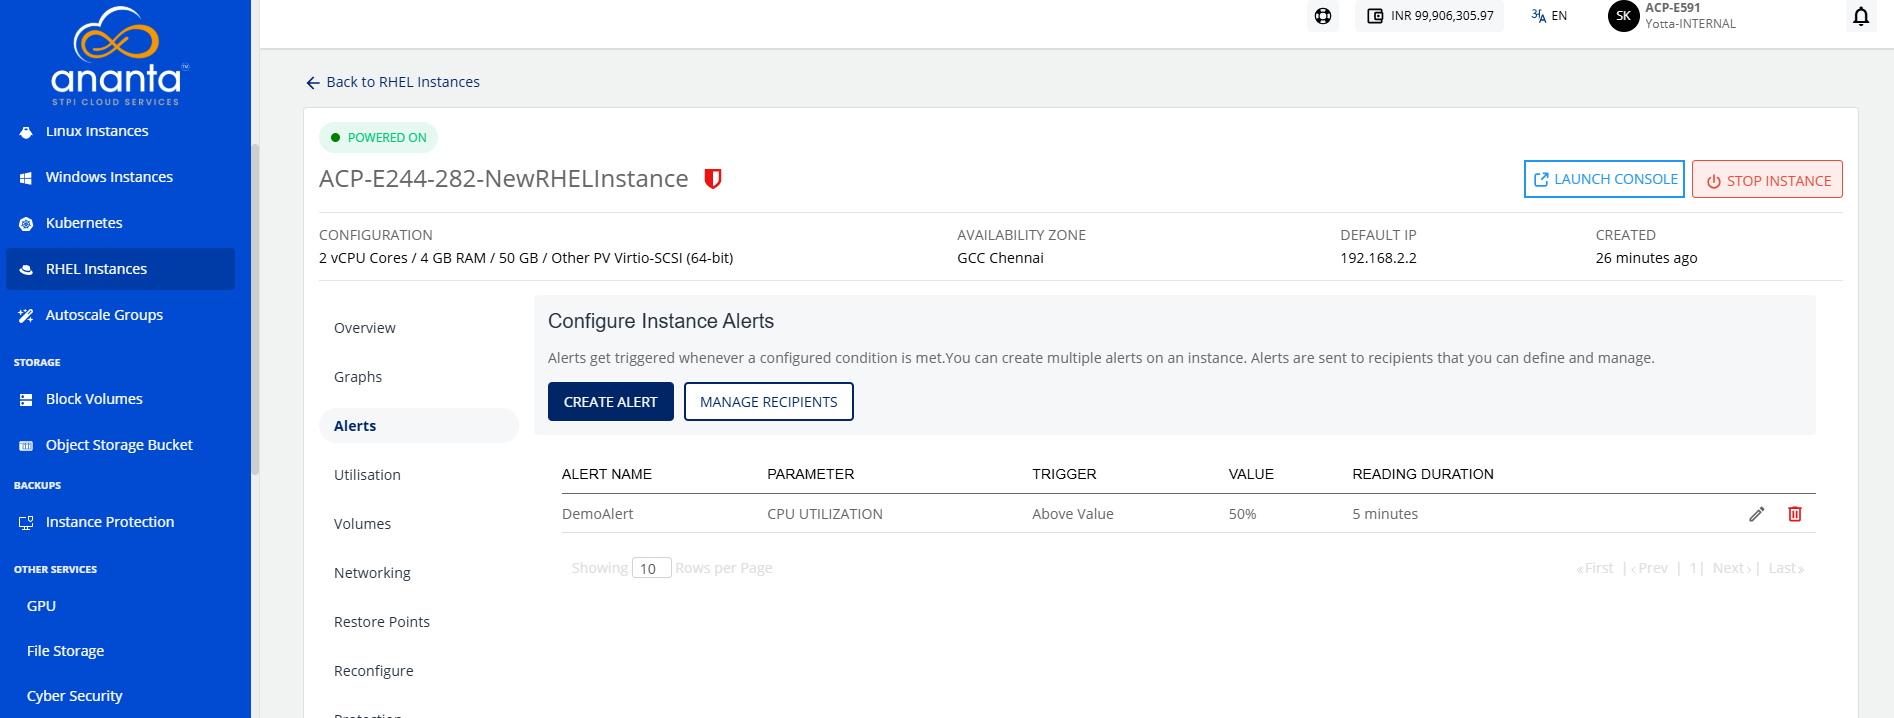Screen dimensions: 1894x718
Task: Stop the RHEL instance
Action: click(1767, 180)
